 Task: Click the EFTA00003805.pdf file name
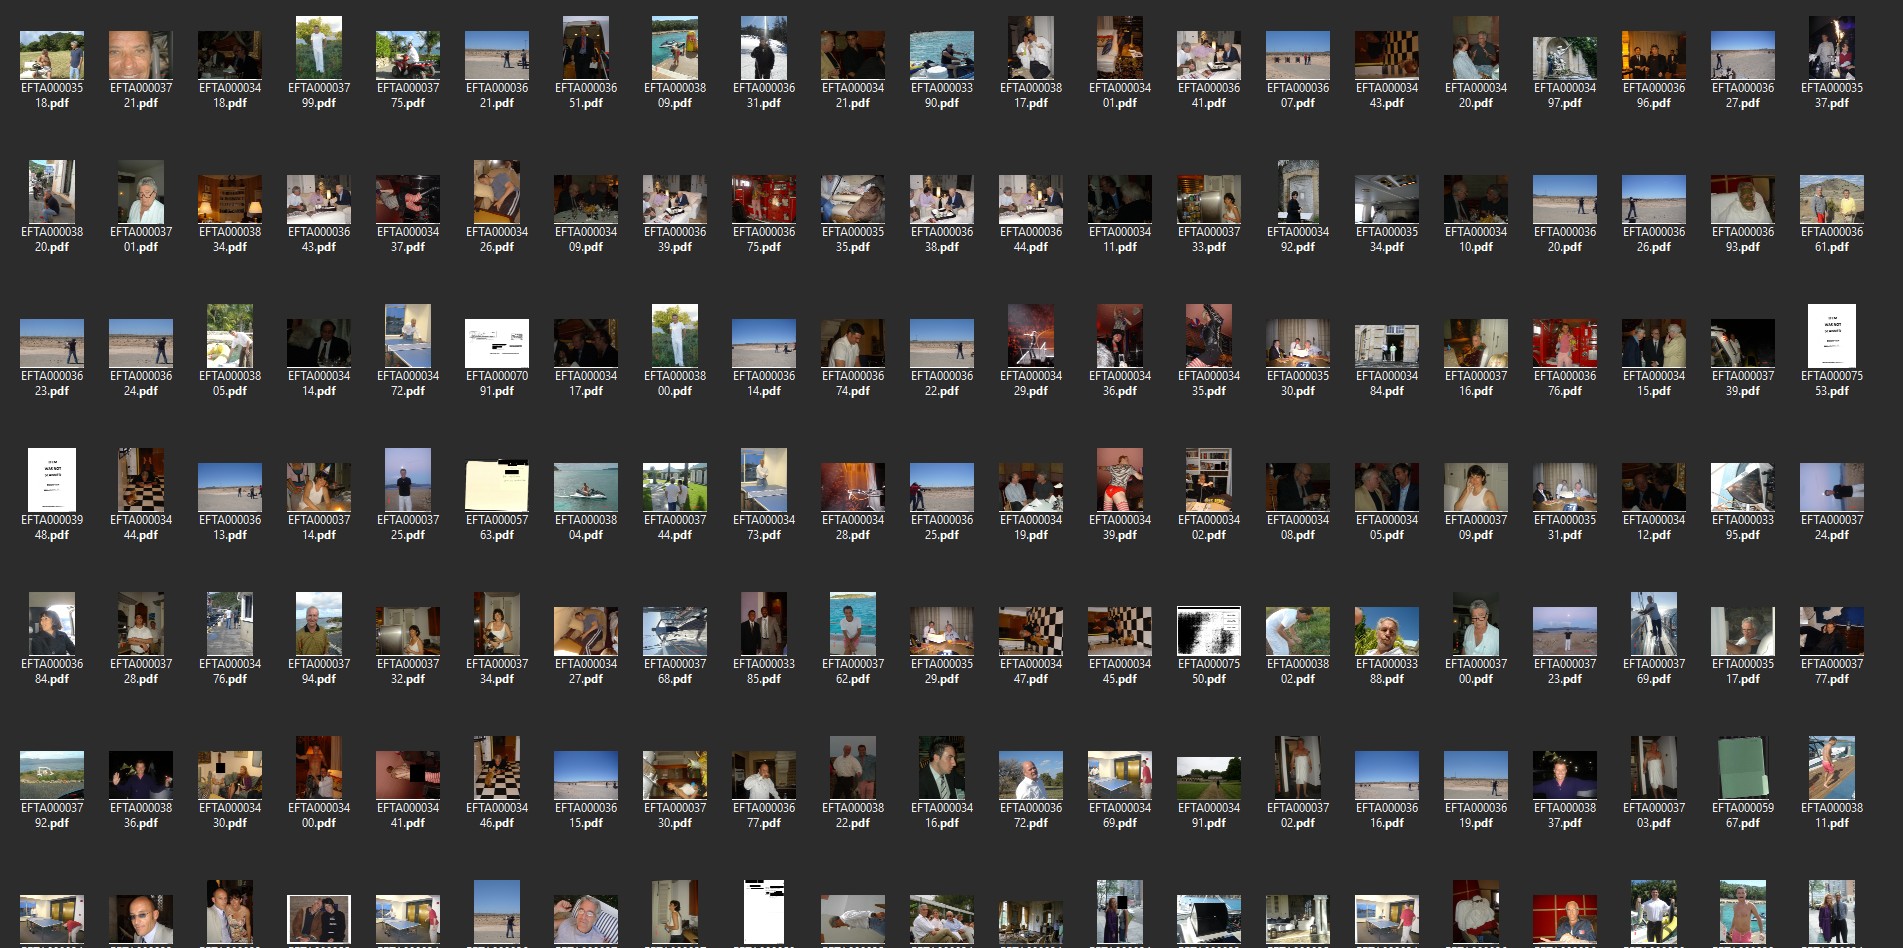(230, 383)
